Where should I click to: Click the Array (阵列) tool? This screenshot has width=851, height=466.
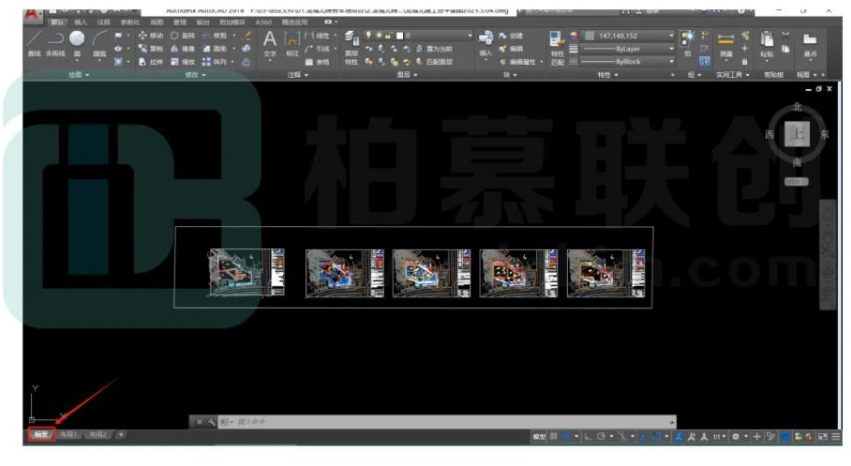[215, 62]
